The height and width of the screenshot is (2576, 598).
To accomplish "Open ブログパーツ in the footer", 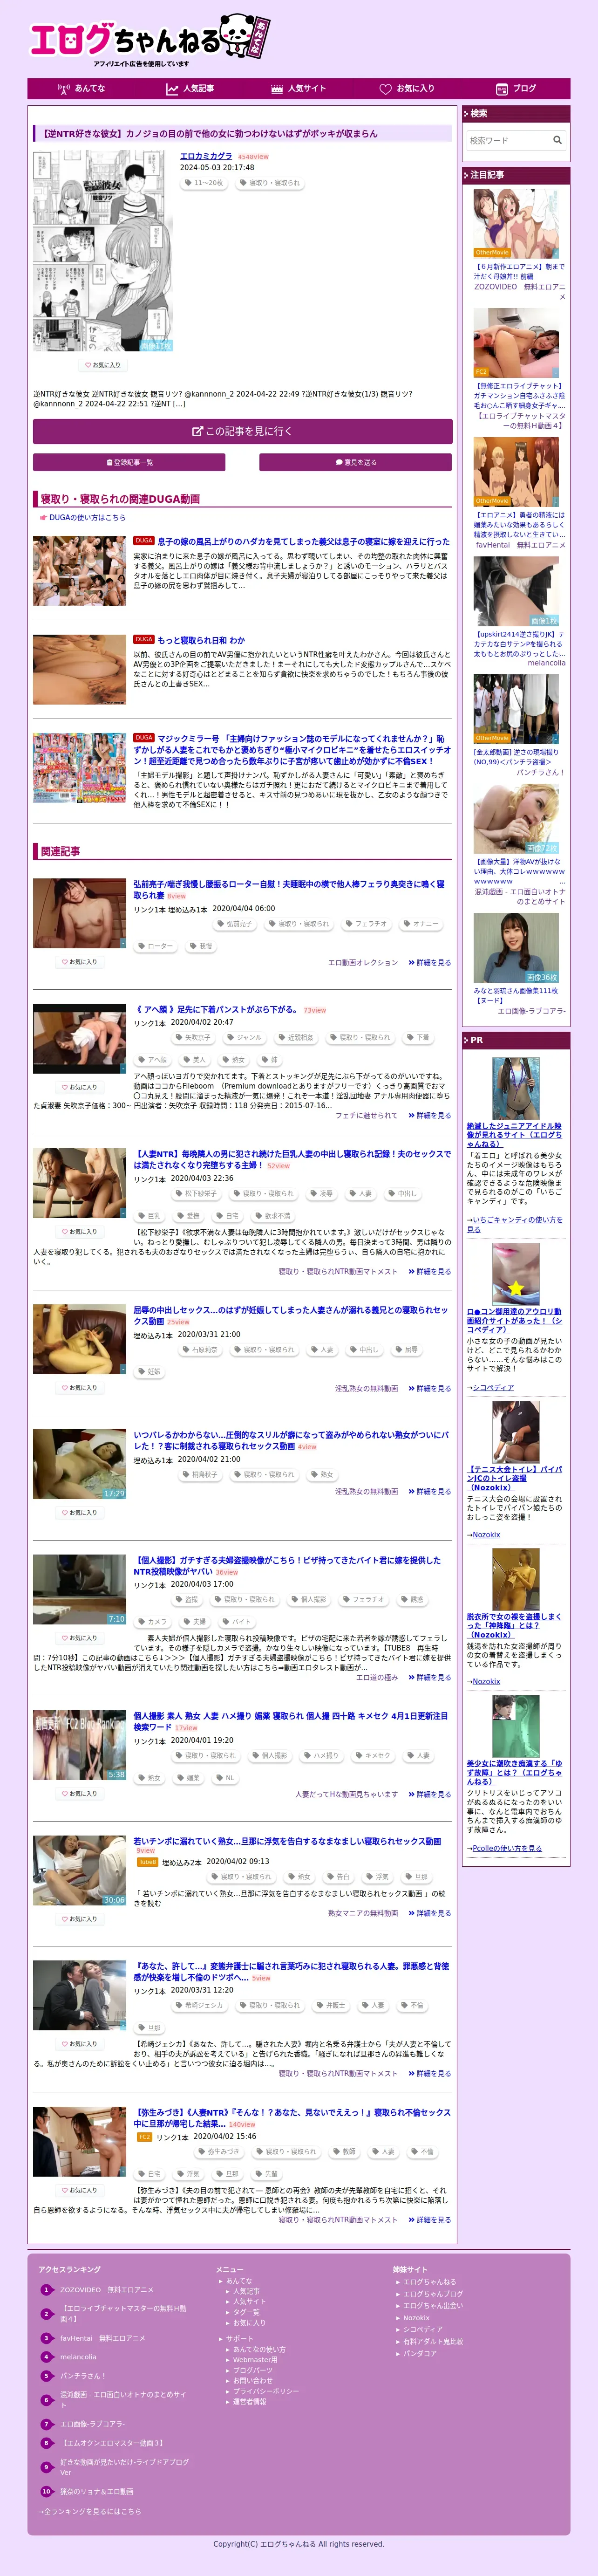I will 253,2371.
